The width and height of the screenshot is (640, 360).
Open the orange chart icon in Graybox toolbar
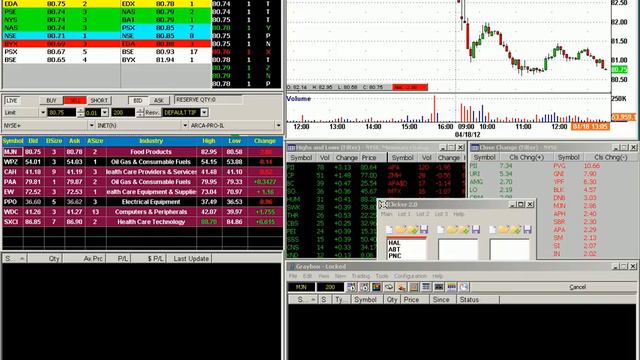pos(376,287)
